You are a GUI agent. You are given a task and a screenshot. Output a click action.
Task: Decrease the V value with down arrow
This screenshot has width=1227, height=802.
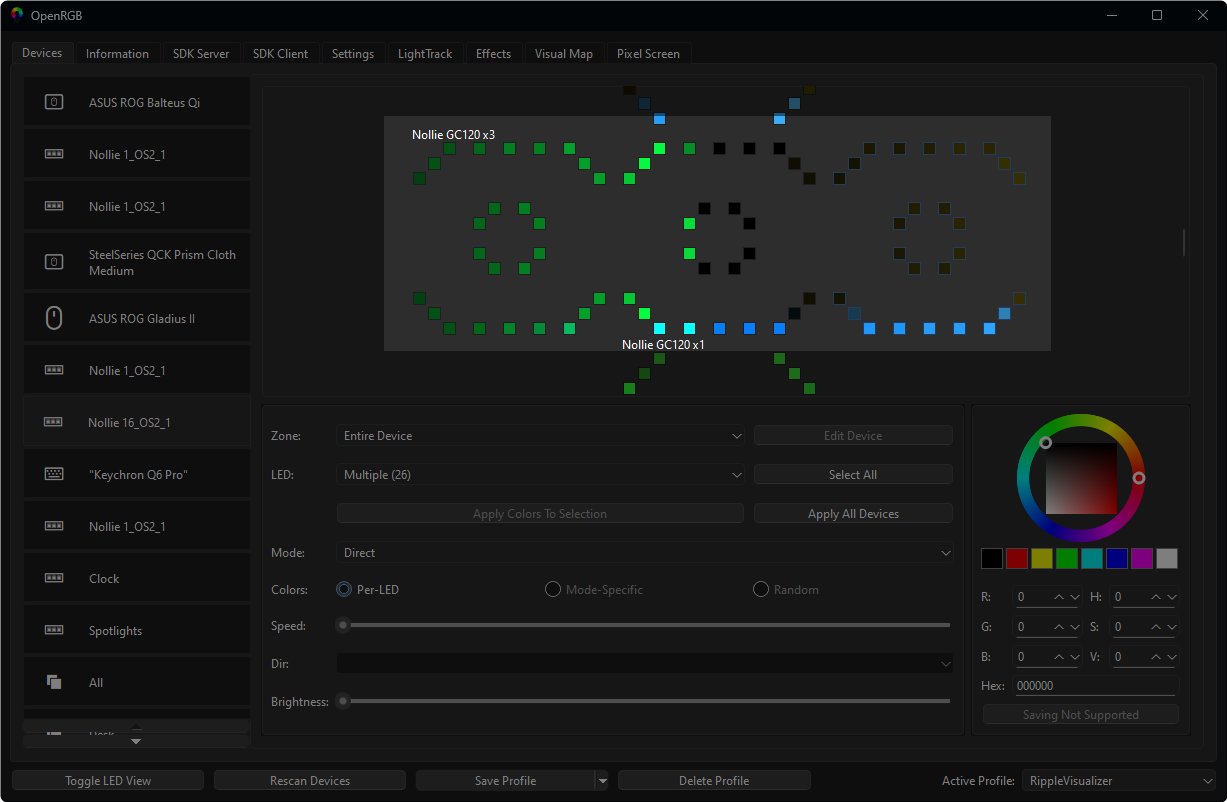1172,657
